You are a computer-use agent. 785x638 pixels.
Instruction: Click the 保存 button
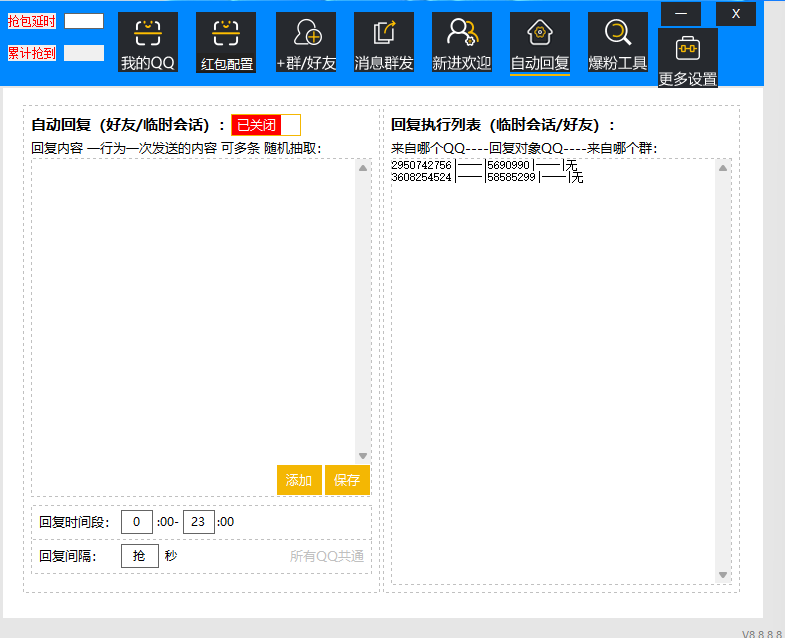347,480
